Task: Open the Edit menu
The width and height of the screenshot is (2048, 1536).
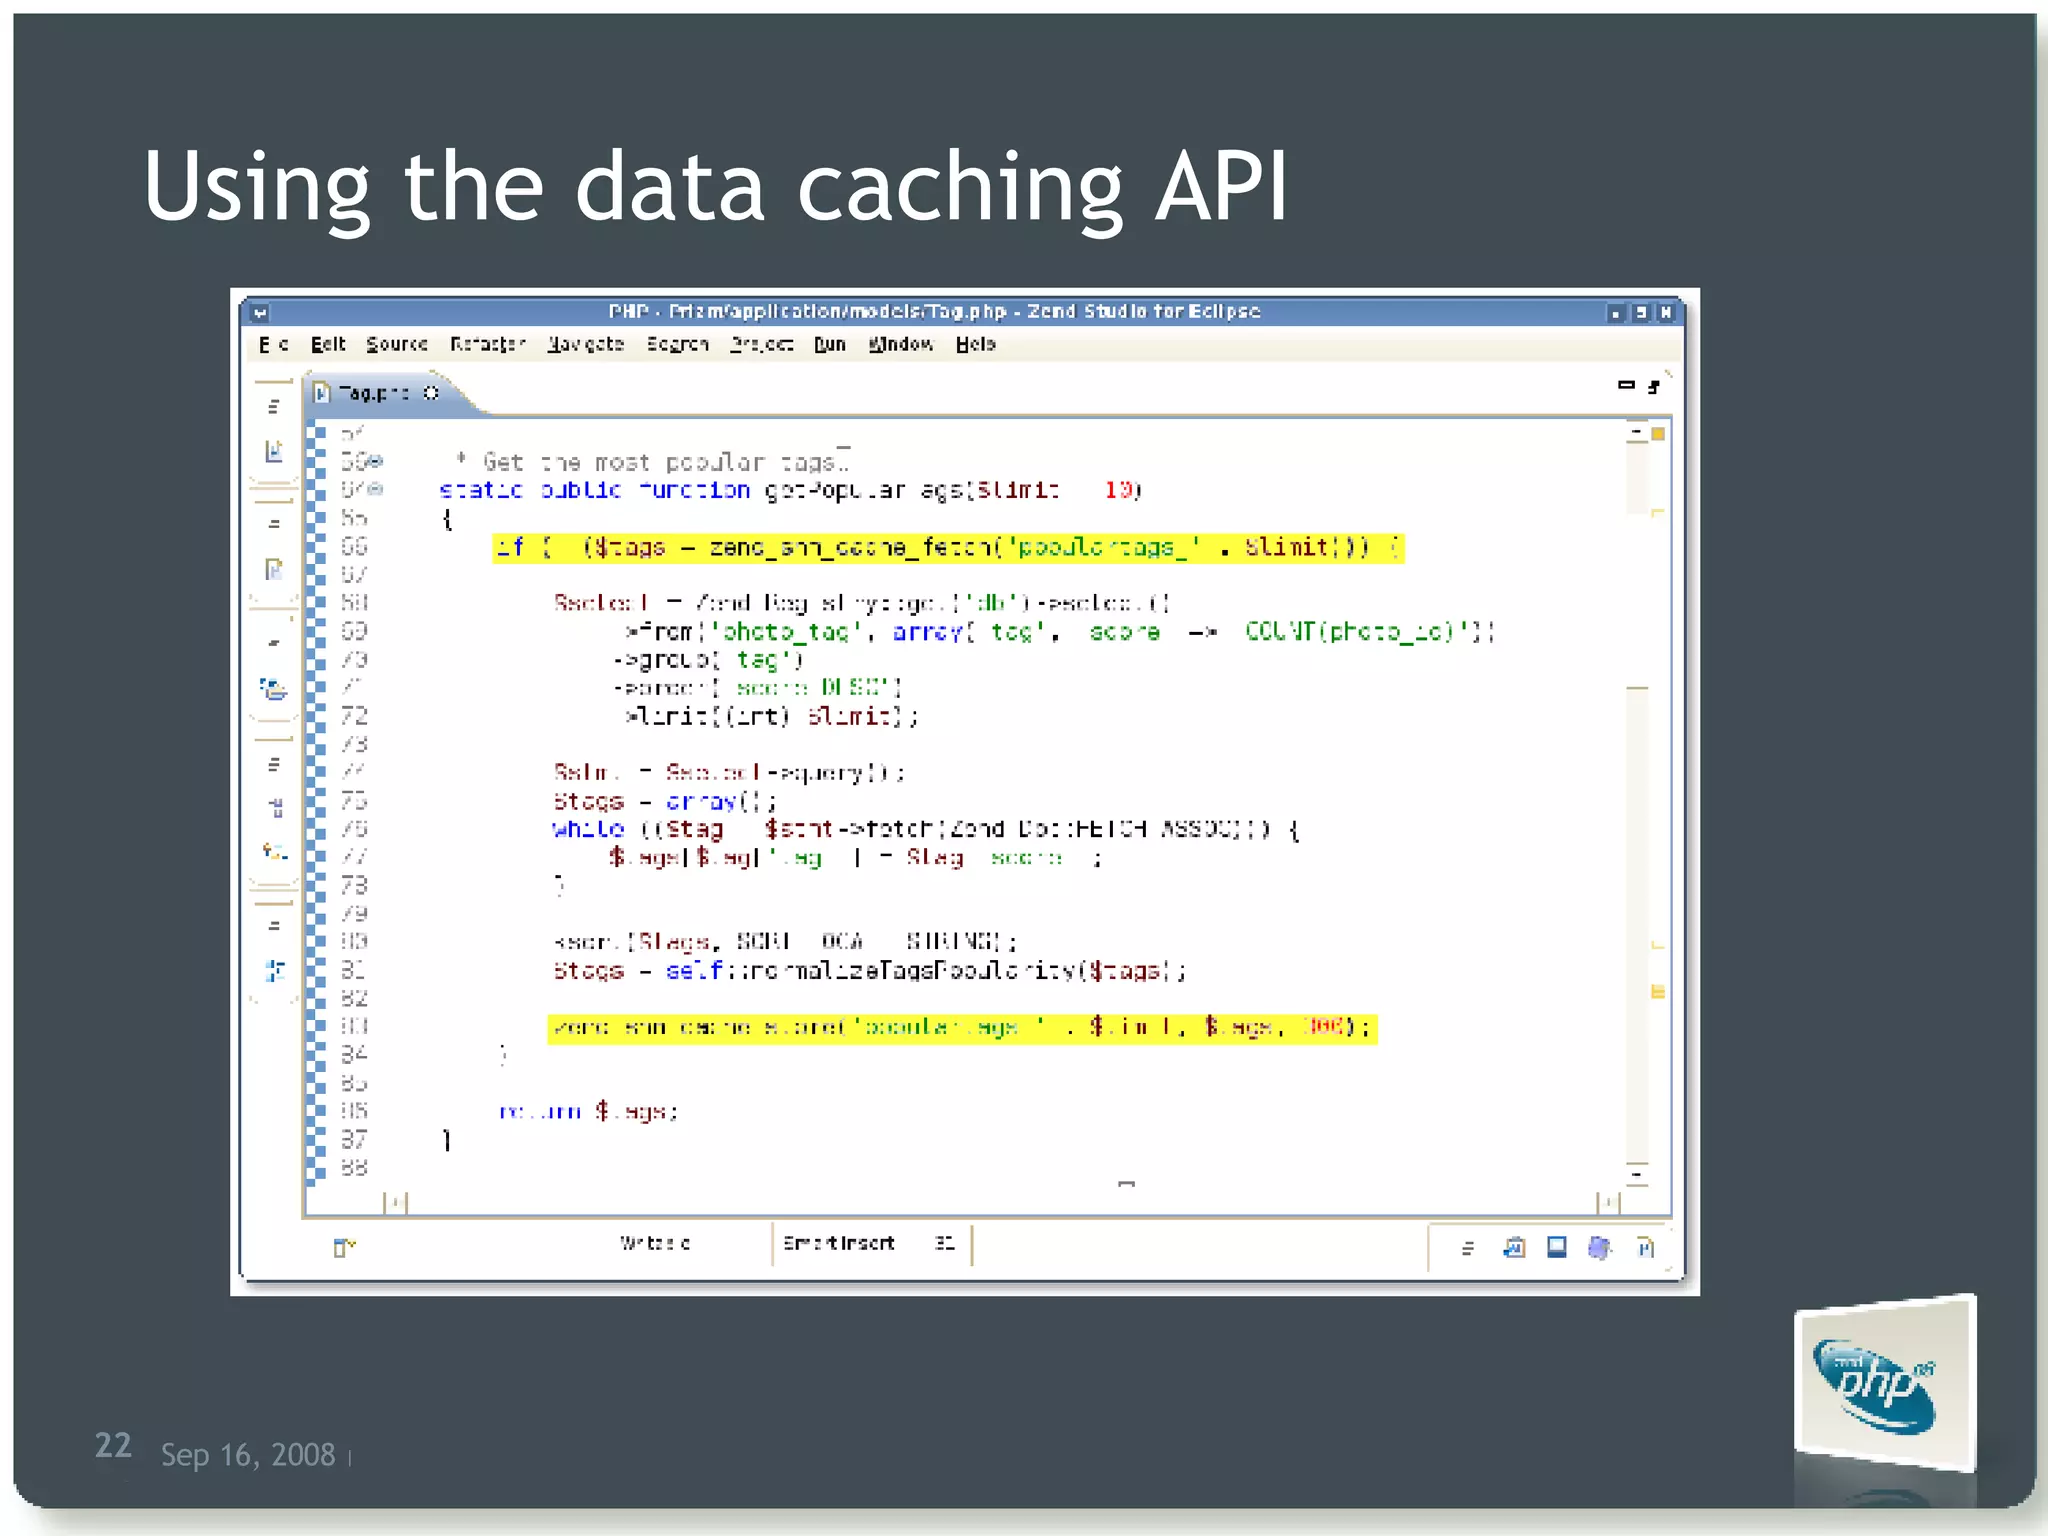Action: [328, 344]
